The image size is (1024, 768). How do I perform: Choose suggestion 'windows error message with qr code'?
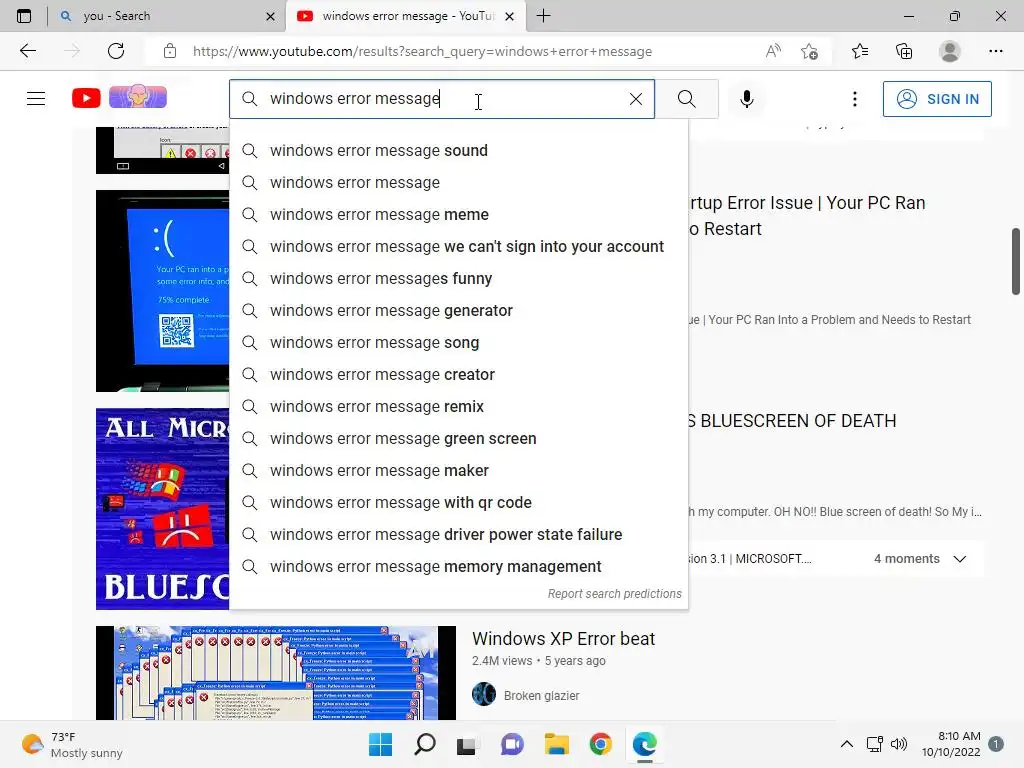pos(458,502)
